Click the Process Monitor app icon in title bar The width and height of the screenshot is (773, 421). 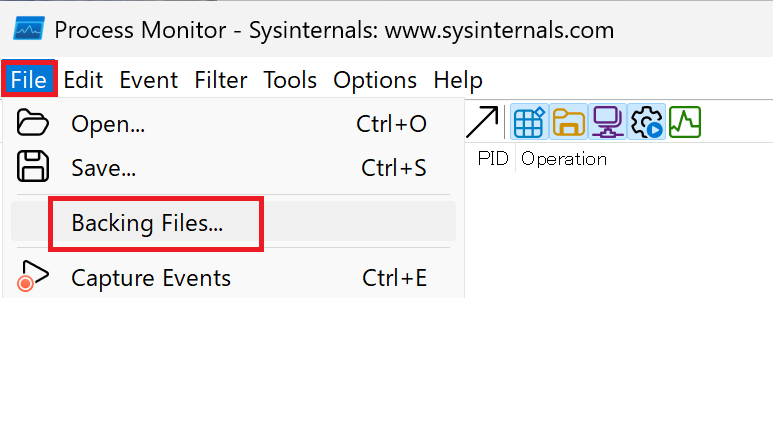pos(29,28)
